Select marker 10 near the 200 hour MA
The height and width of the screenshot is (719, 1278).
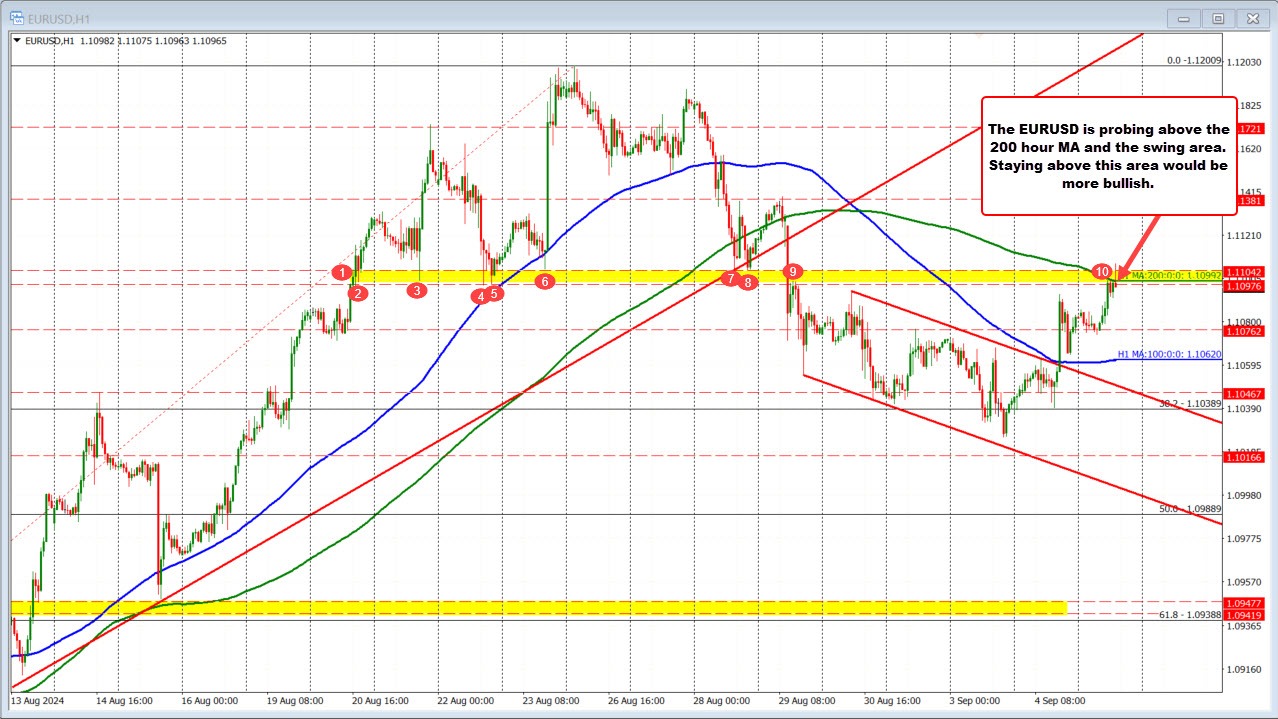tap(1102, 271)
